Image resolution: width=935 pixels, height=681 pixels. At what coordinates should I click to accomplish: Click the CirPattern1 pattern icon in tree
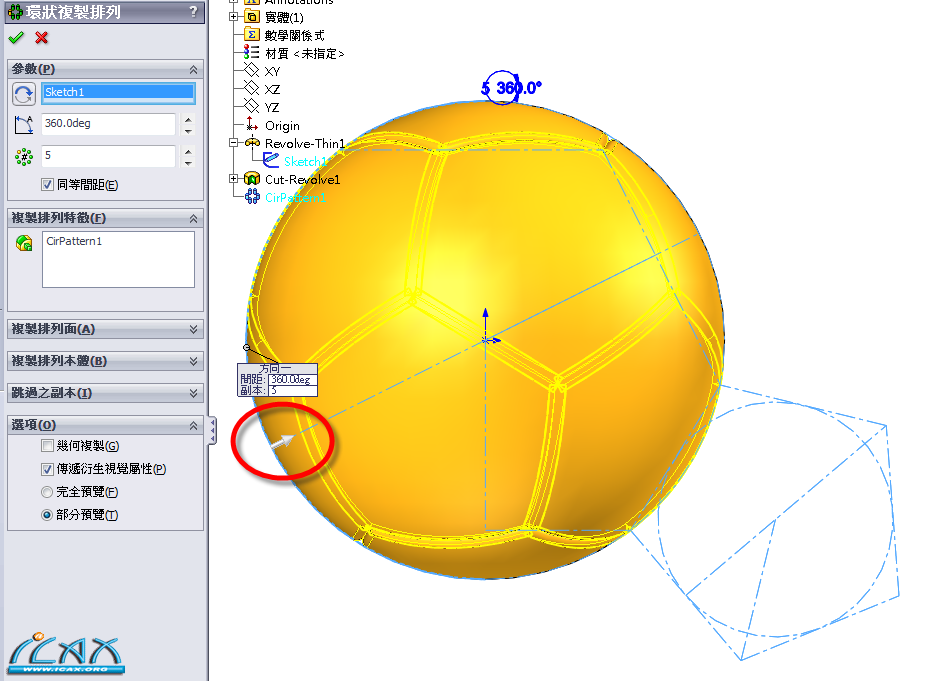pyautogui.click(x=253, y=196)
